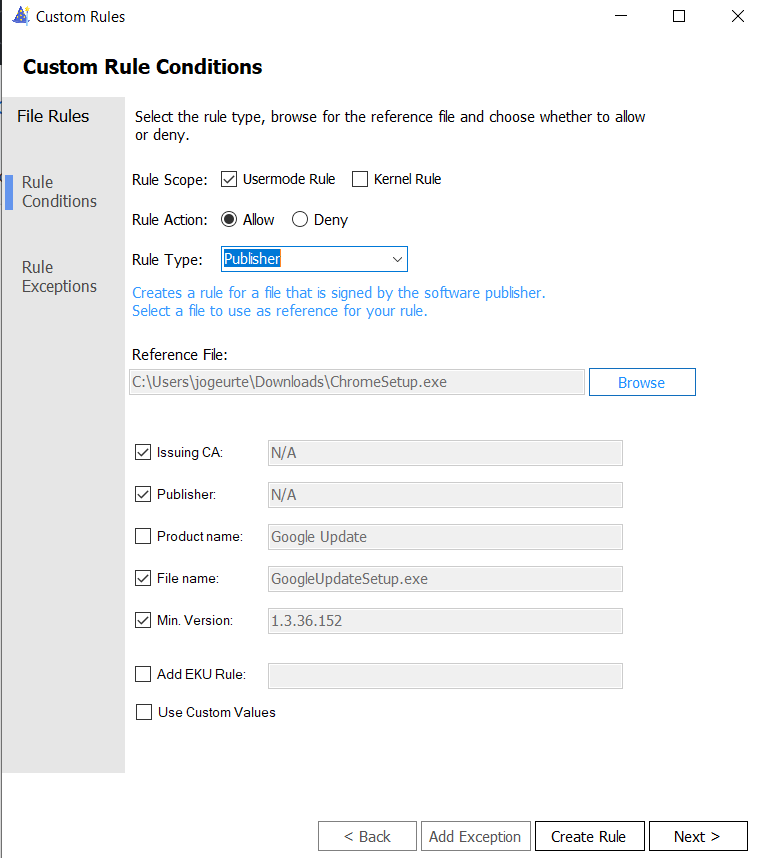The height and width of the screenshot is (858, 767).
Task: Select the Deny rule action
Action: pyautogui.click(x=300, y=219)
